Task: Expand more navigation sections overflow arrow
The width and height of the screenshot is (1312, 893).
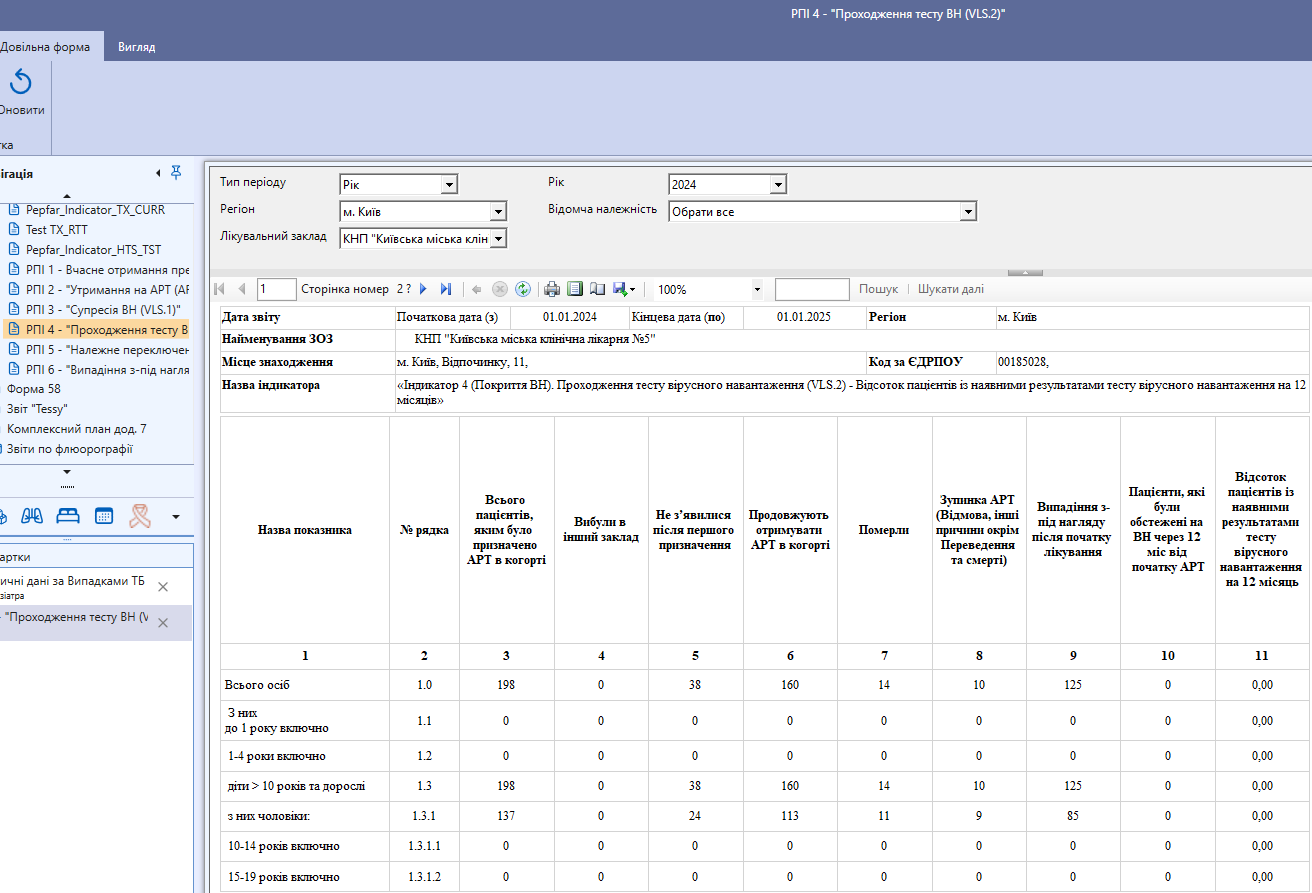Action: coord(176,517)
